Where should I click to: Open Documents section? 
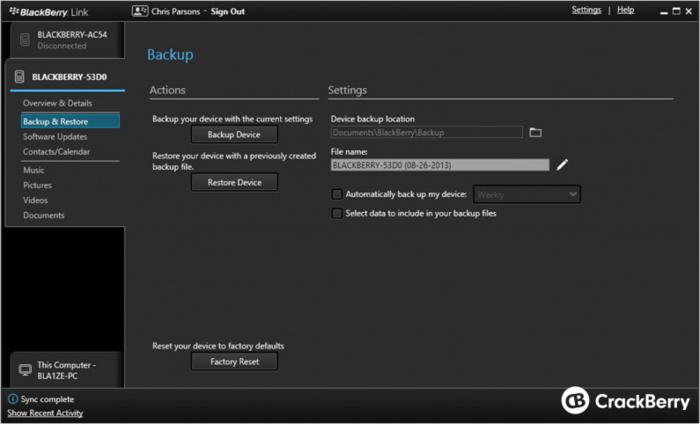click(x=44, y=215)
